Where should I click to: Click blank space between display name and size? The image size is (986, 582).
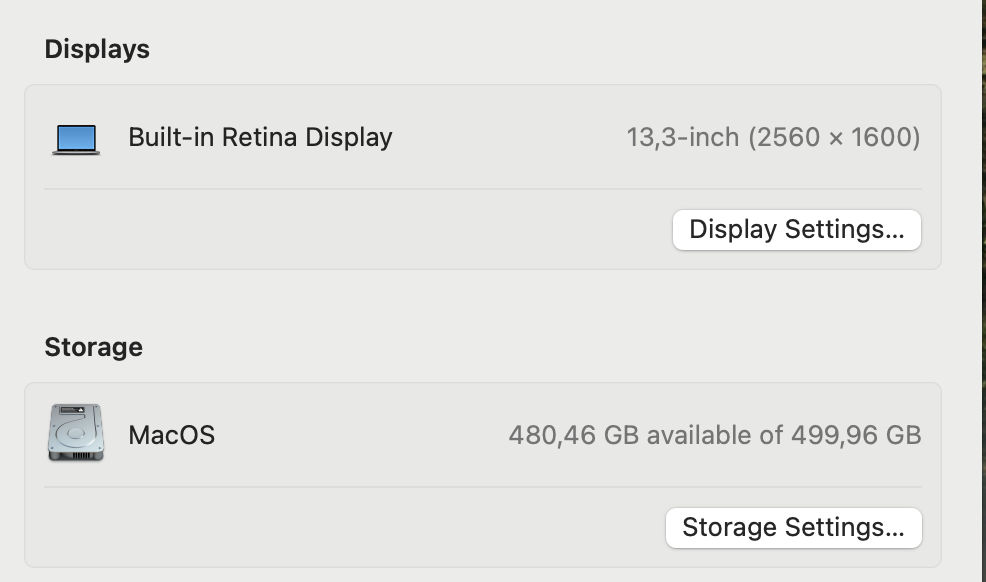pyautogui.click(x=510, y=137)
